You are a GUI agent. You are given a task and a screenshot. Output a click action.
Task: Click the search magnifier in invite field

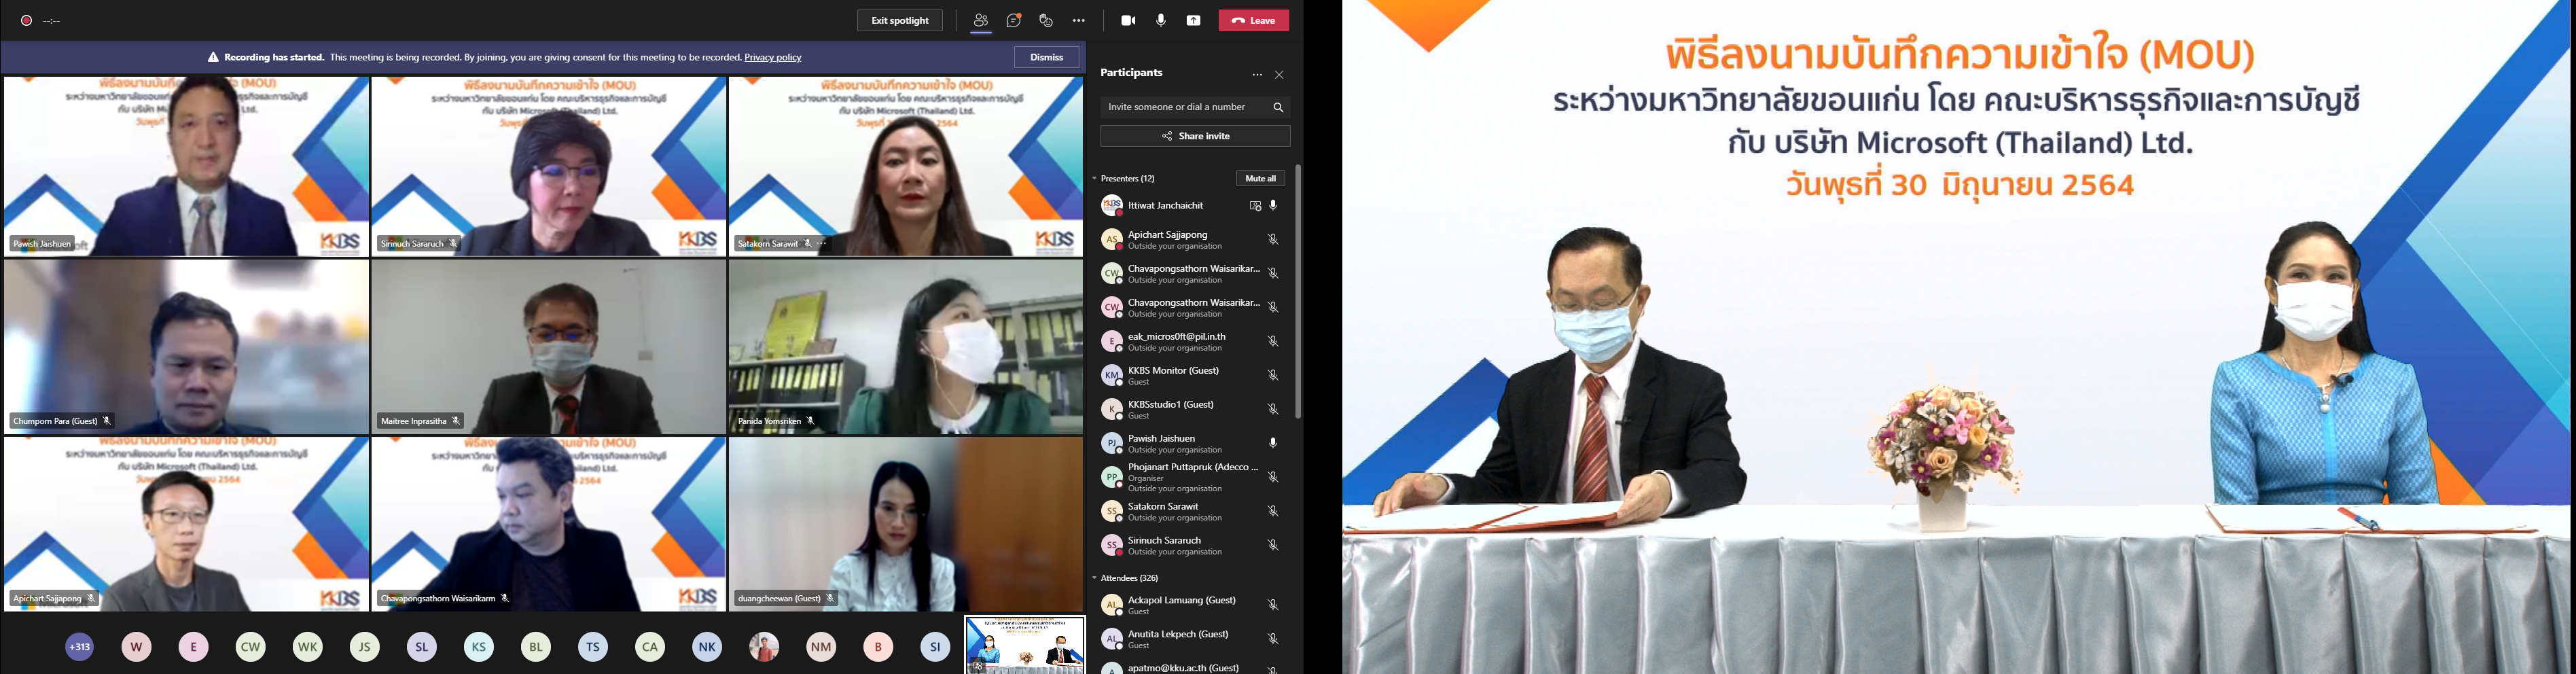click(1278, 107)
